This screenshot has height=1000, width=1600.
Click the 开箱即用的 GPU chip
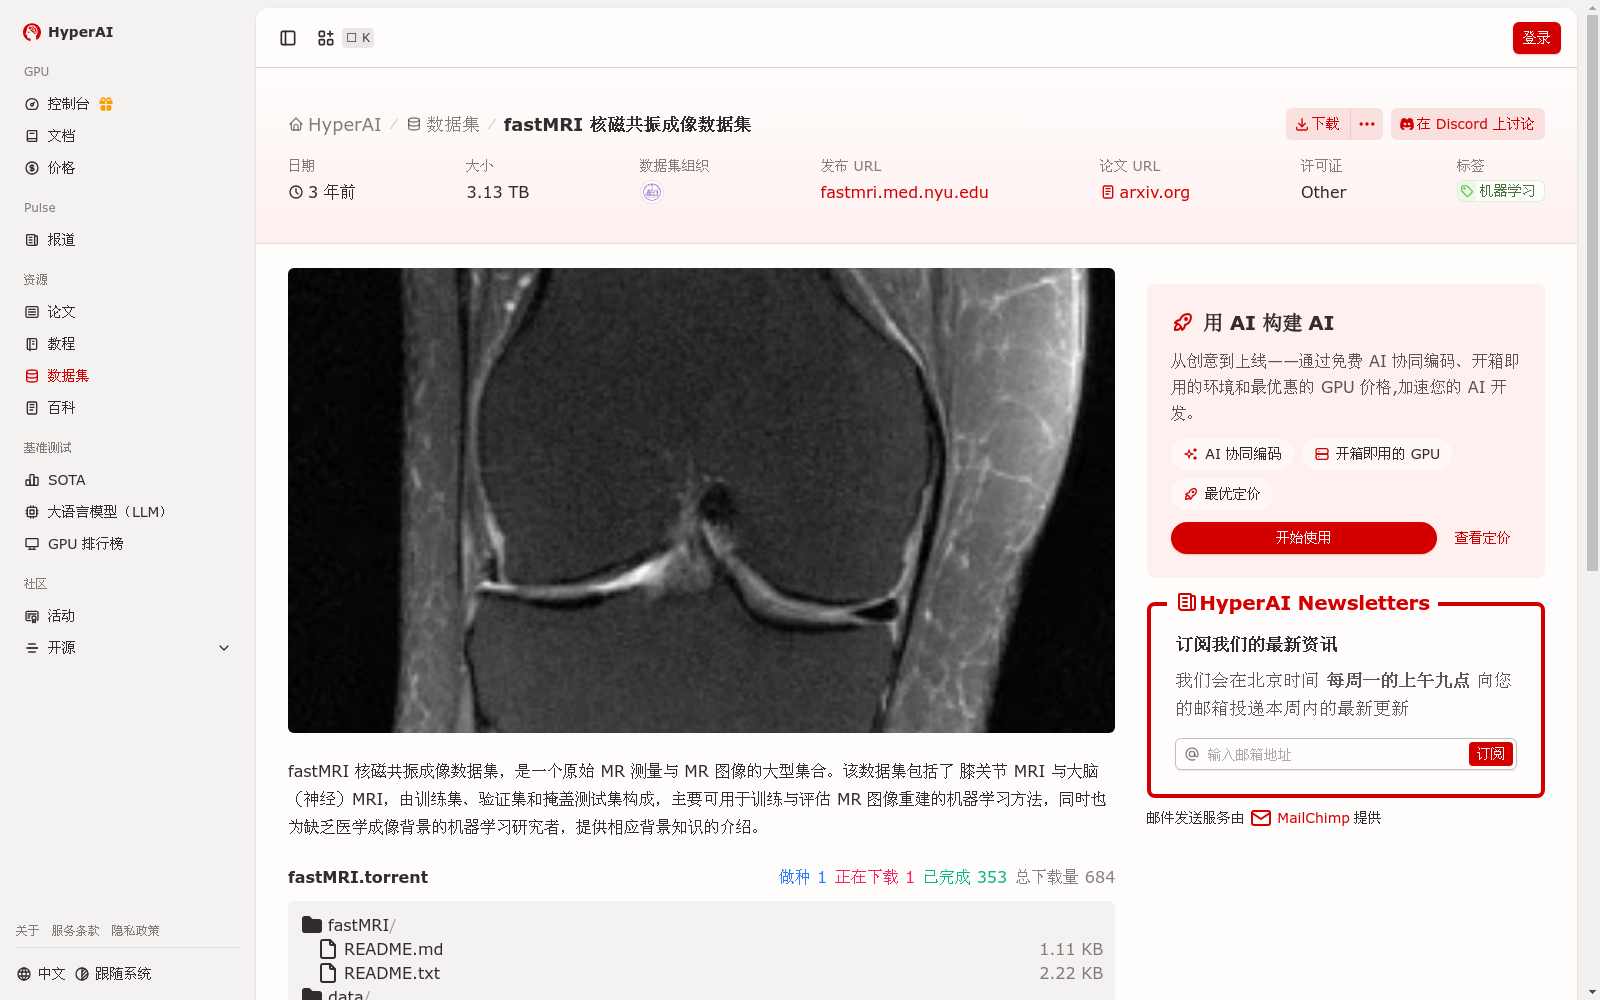point(1377,454)
